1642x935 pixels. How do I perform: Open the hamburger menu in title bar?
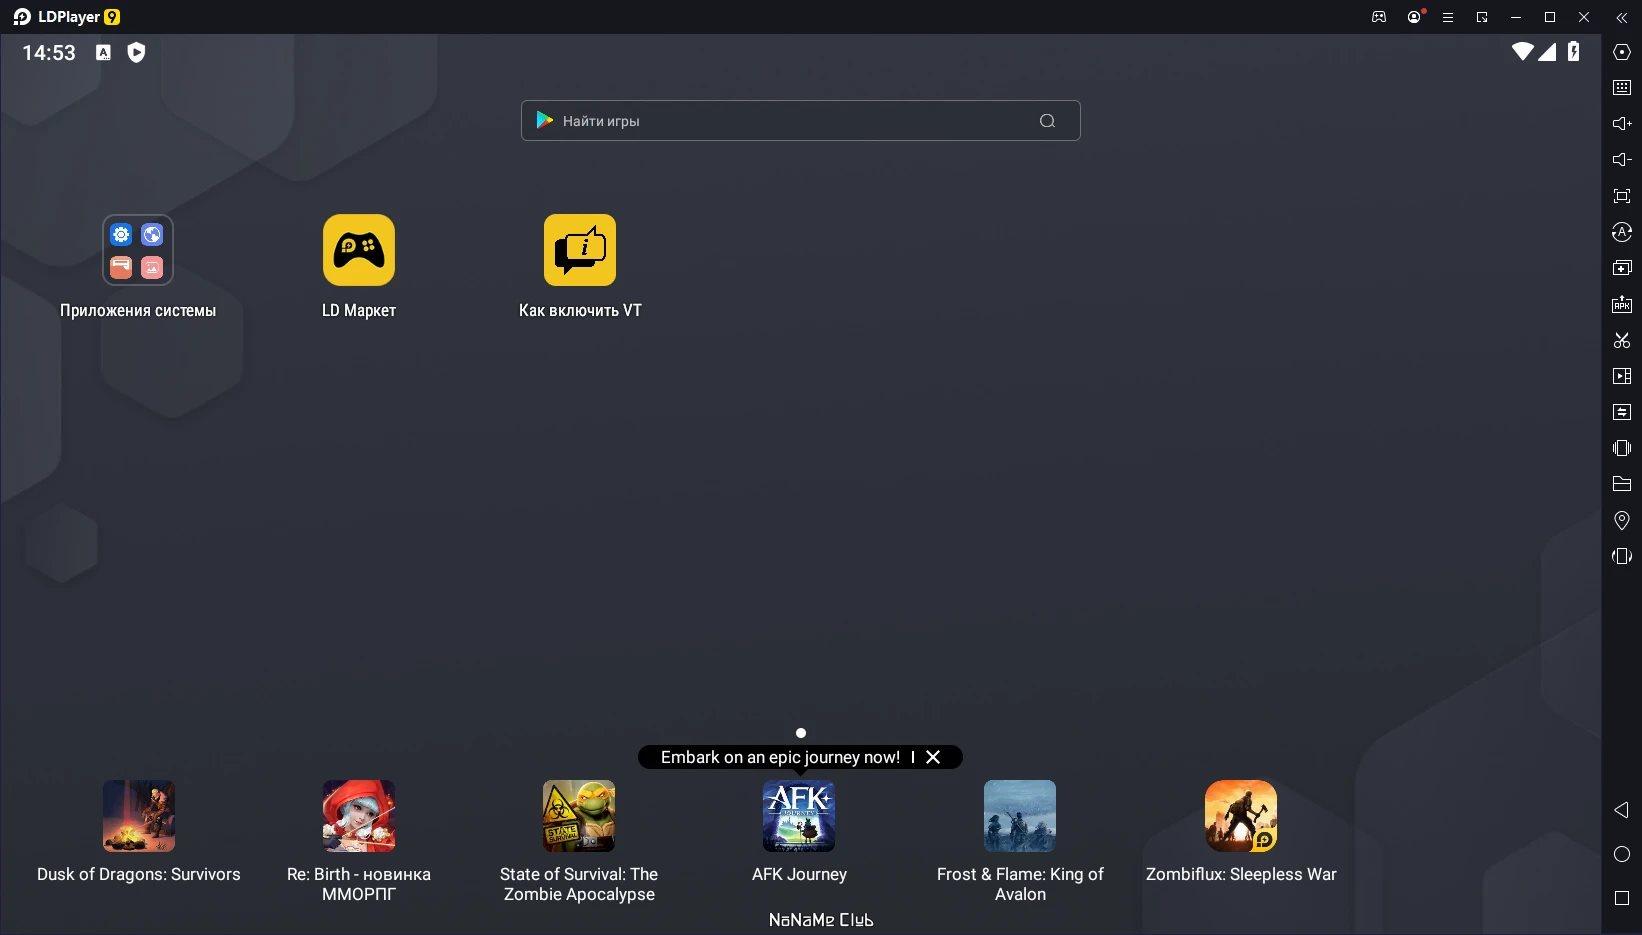point(1447,17)
